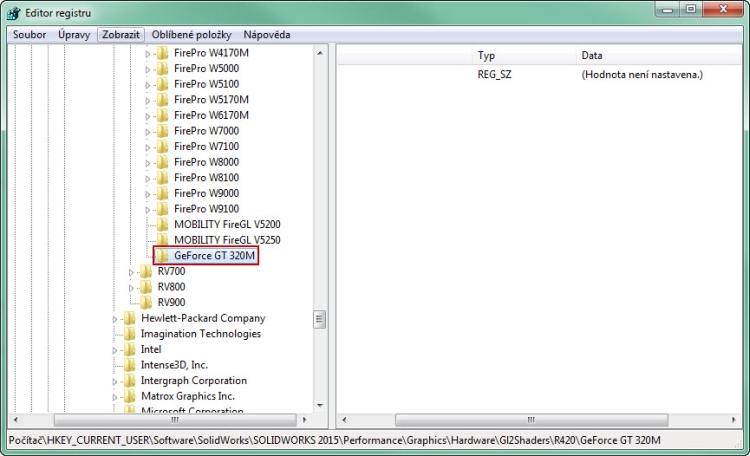750x456 pixels.
Task: Click the FirePro W4170M folder icon
Action: click(x=163, y=53)
